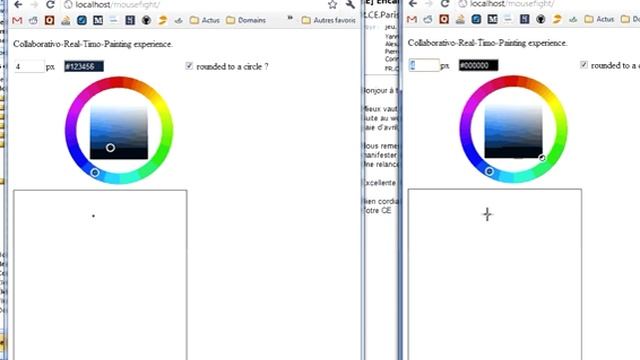The width and height of the screenshot is (640, 360).
Task: Open the blue checkmark bookmark in left browser
Action: 82,20
